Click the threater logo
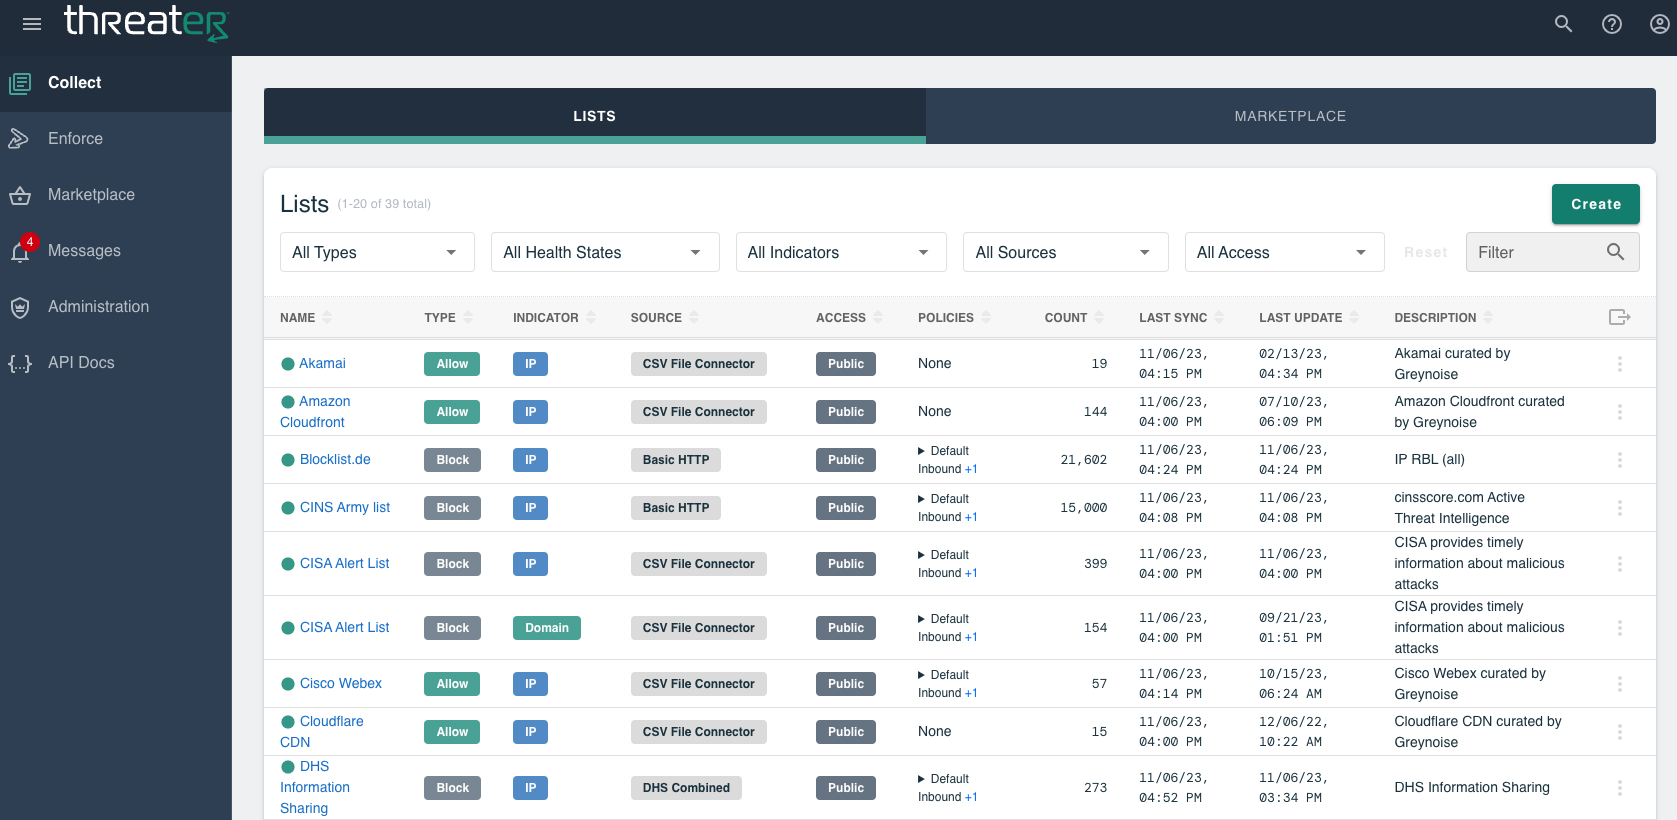 146,22
